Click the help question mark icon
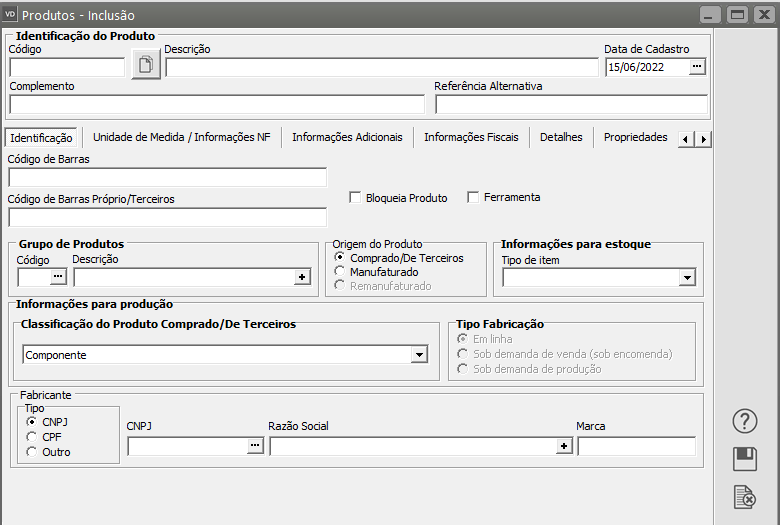This screenshot has width=780, height=525. point(745,421)
